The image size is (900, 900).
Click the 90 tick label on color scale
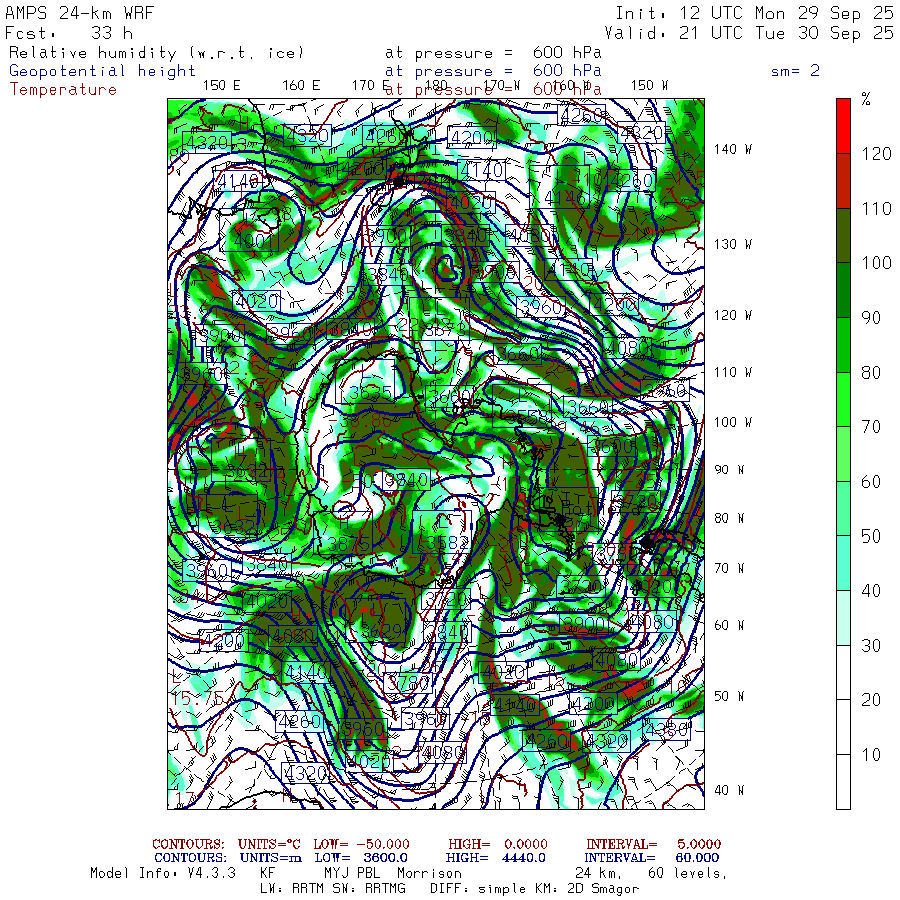pyautogui.click(x=871, y=318)
